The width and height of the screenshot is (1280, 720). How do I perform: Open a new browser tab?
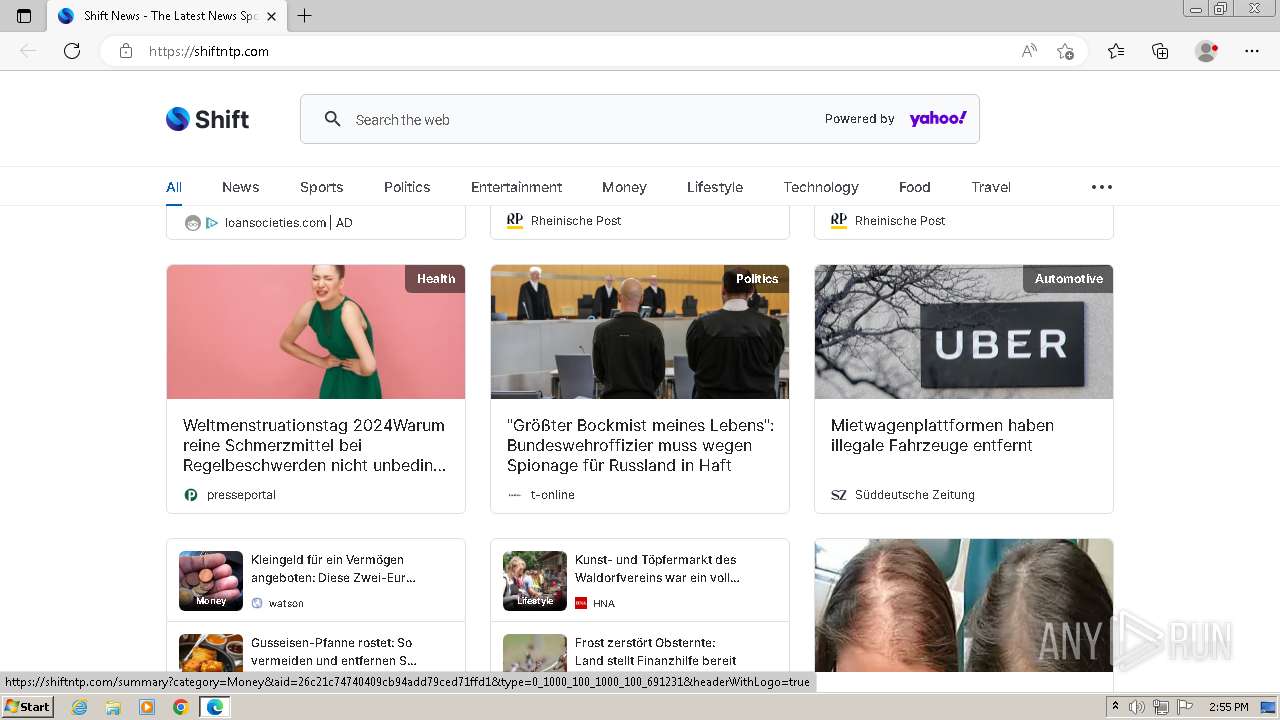click(x=305, y=16)
